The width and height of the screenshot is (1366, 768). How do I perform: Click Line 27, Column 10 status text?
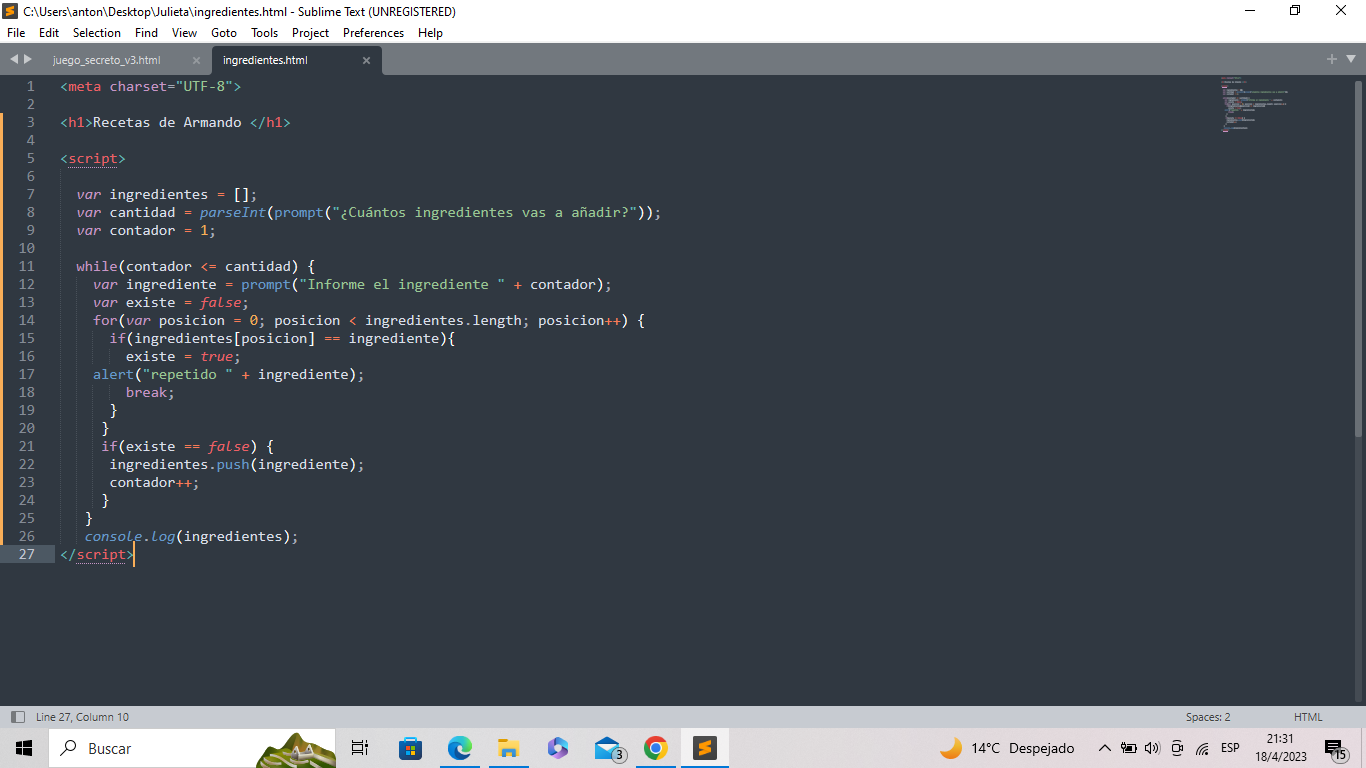tap(82, 717)
